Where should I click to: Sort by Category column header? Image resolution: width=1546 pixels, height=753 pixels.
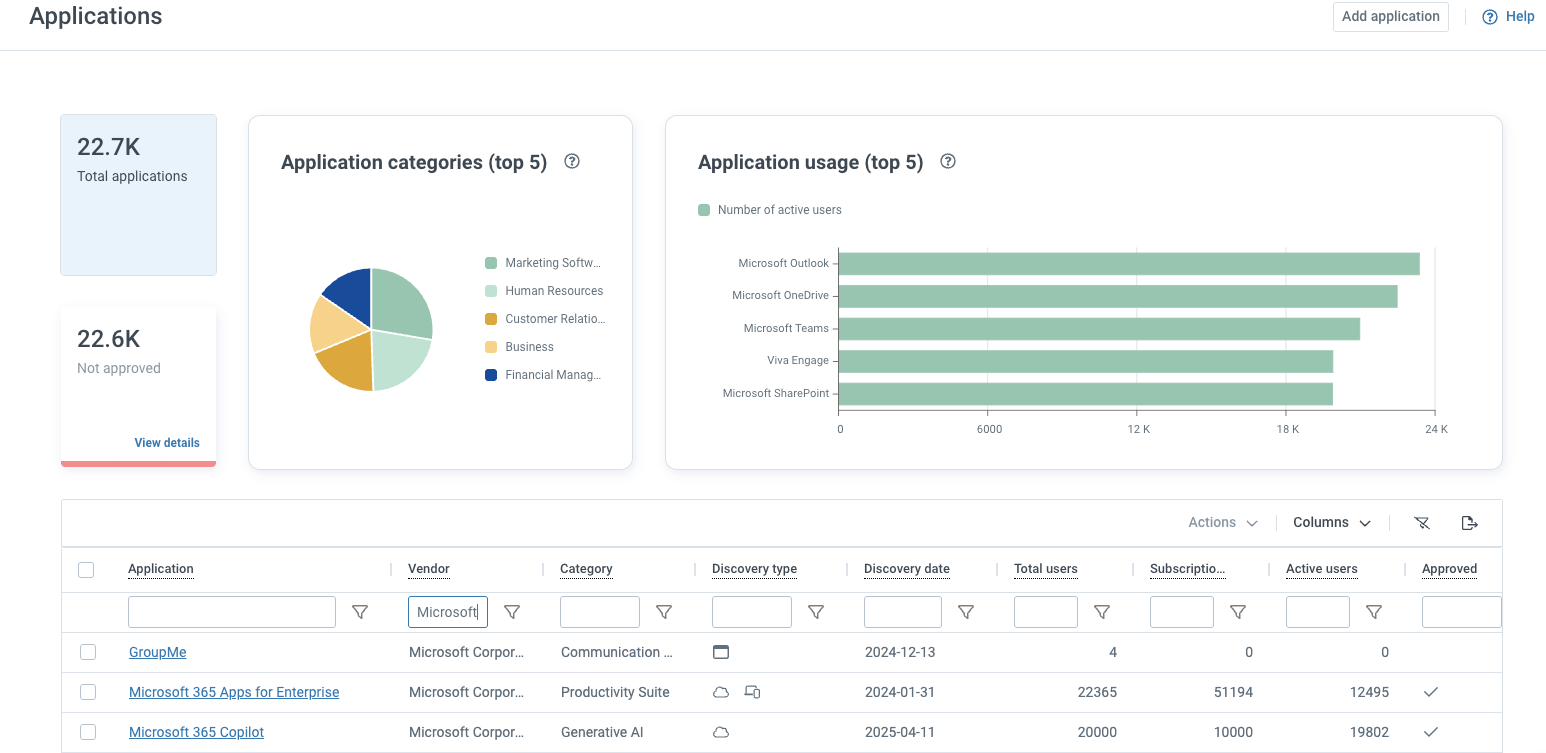586,569
